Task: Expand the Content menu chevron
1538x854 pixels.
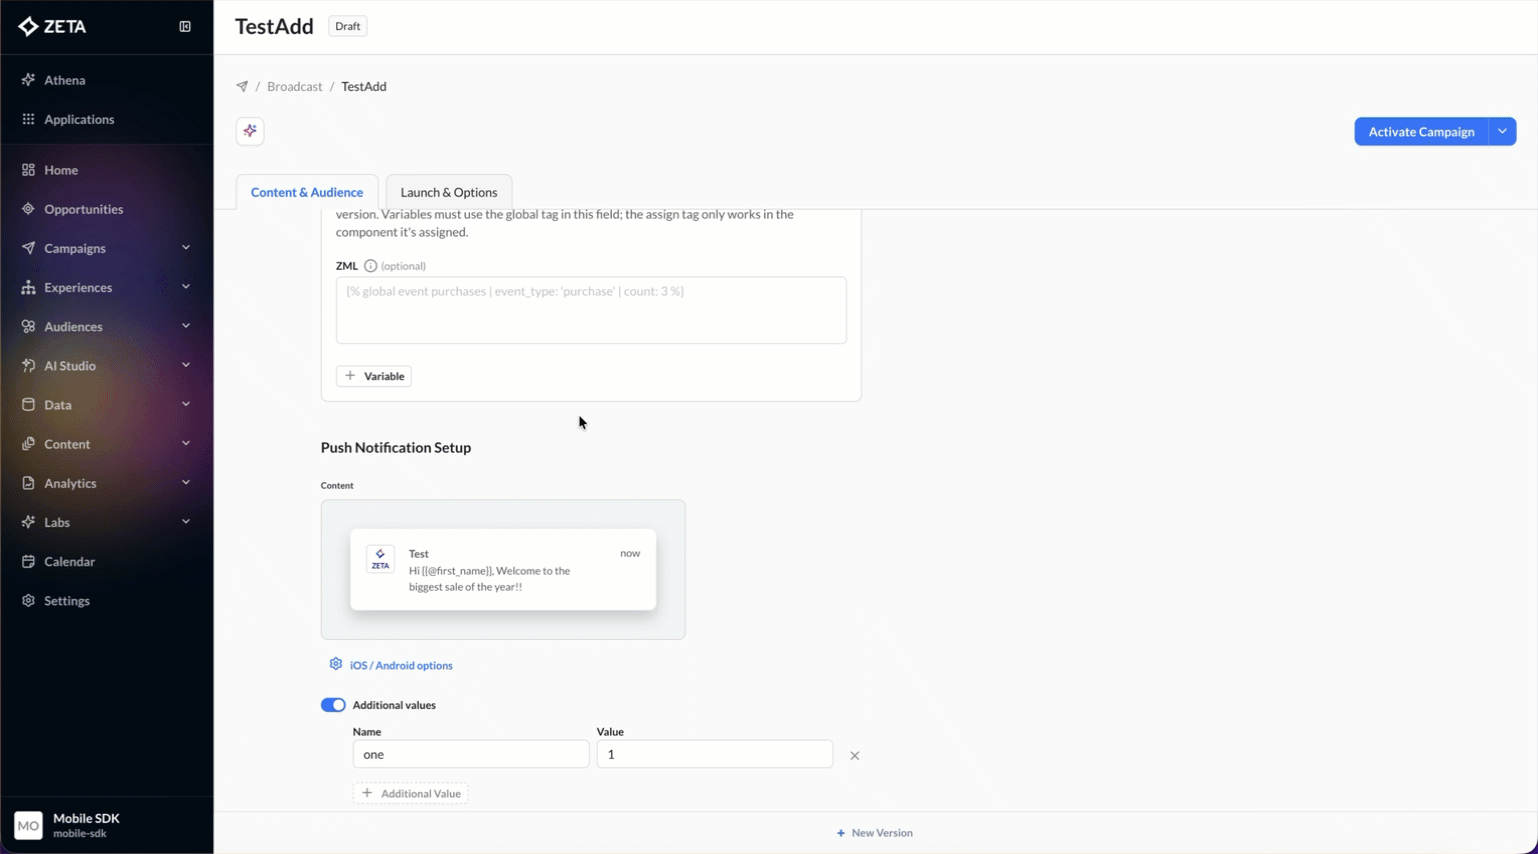Action: pos(186,443)
